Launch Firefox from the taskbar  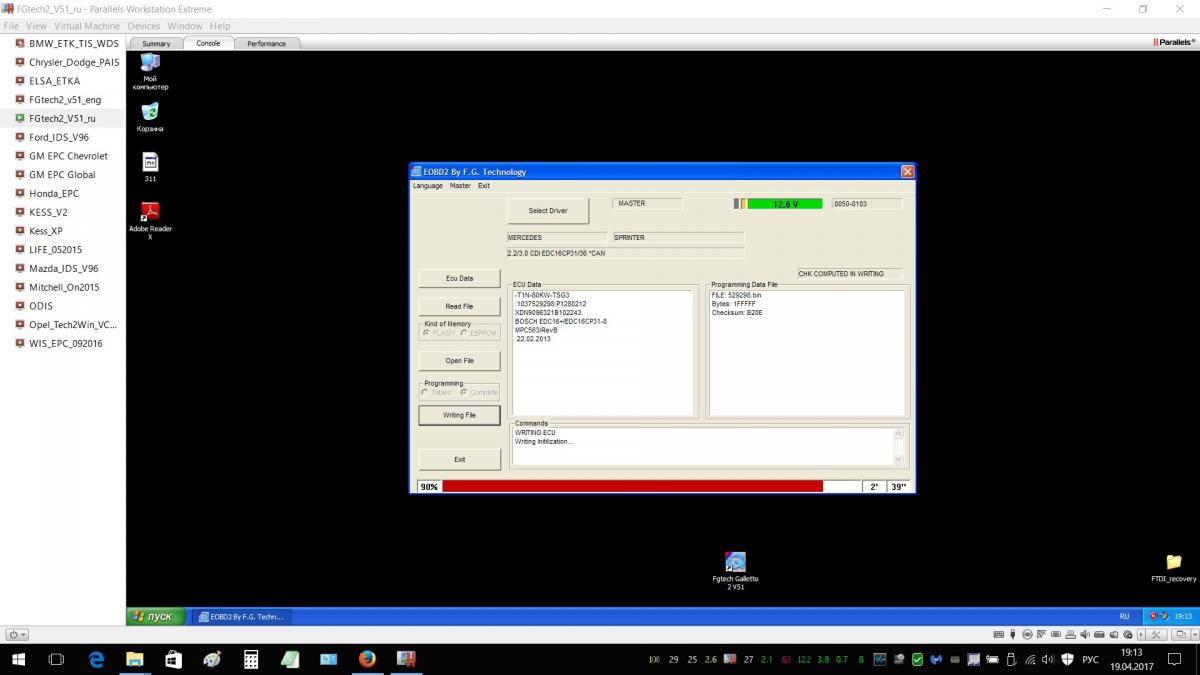pyautogui.click(x=367, y=659)
